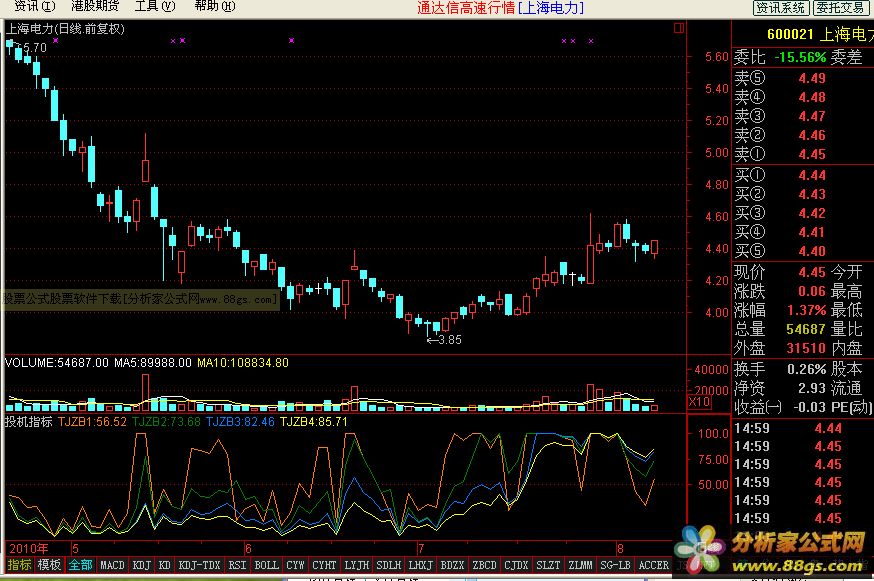
Task: Click the 买④ price 4.41
Action: tap(812, 232)
